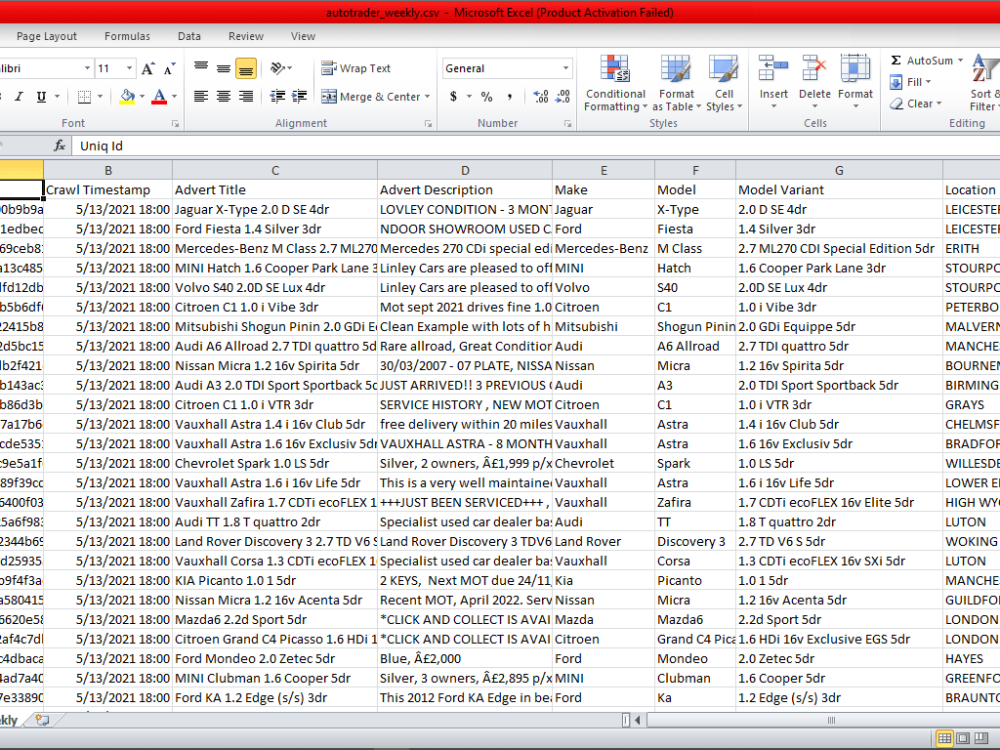
Task: Decrease decimal places
Action: (x=562, y=96)
